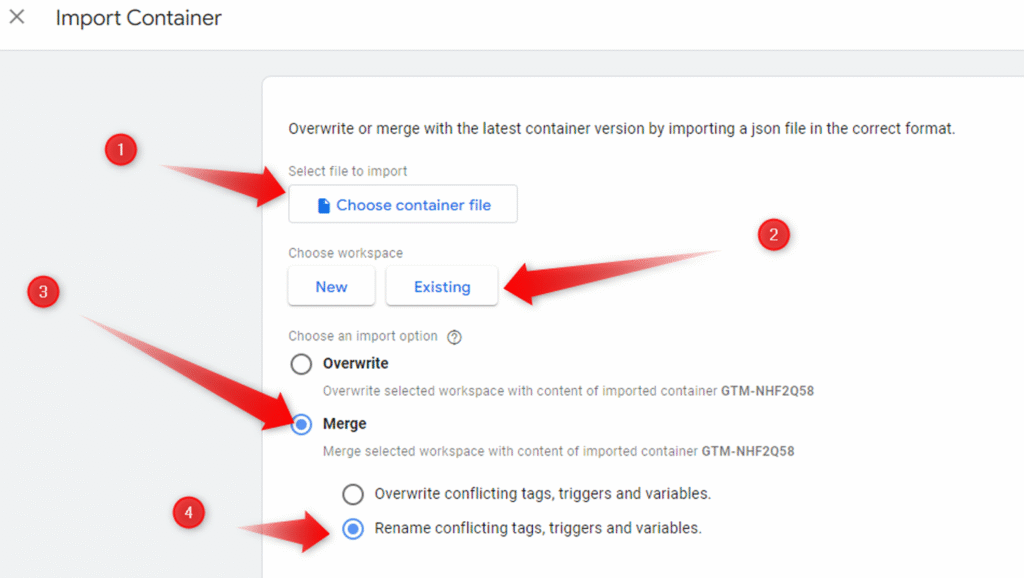Click the Import Container page title

pyautogui.click(x=138, y=18)
